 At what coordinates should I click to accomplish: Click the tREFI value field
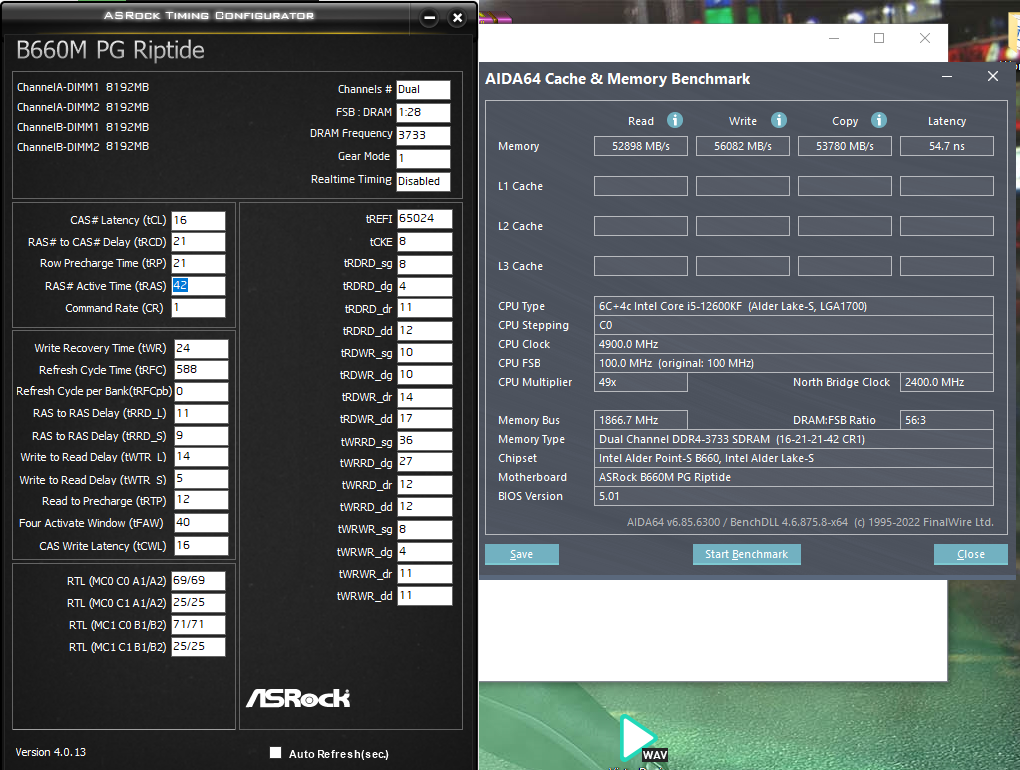pyautogui.click(x=425, y=219)
